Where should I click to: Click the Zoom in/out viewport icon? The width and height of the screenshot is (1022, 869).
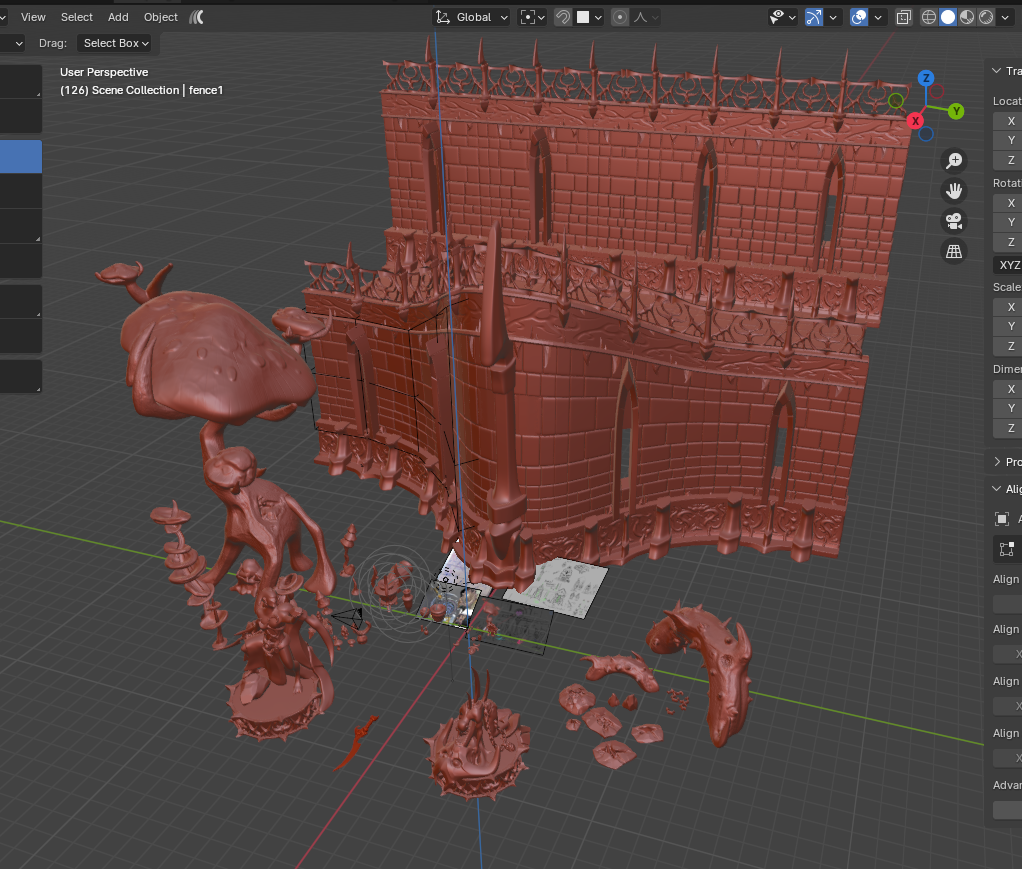pyautogui.click(x=954, y=161)
